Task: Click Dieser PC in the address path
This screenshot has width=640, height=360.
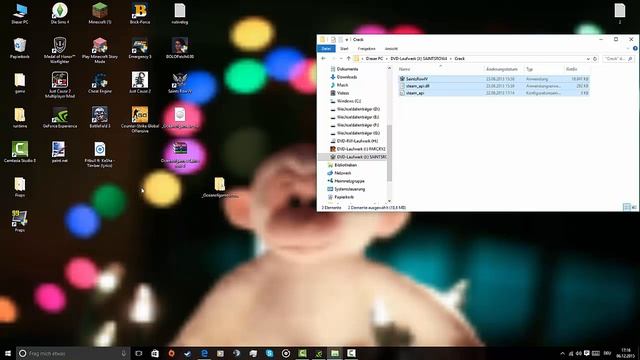Action: pyautogui.click(x=374, y=59)
